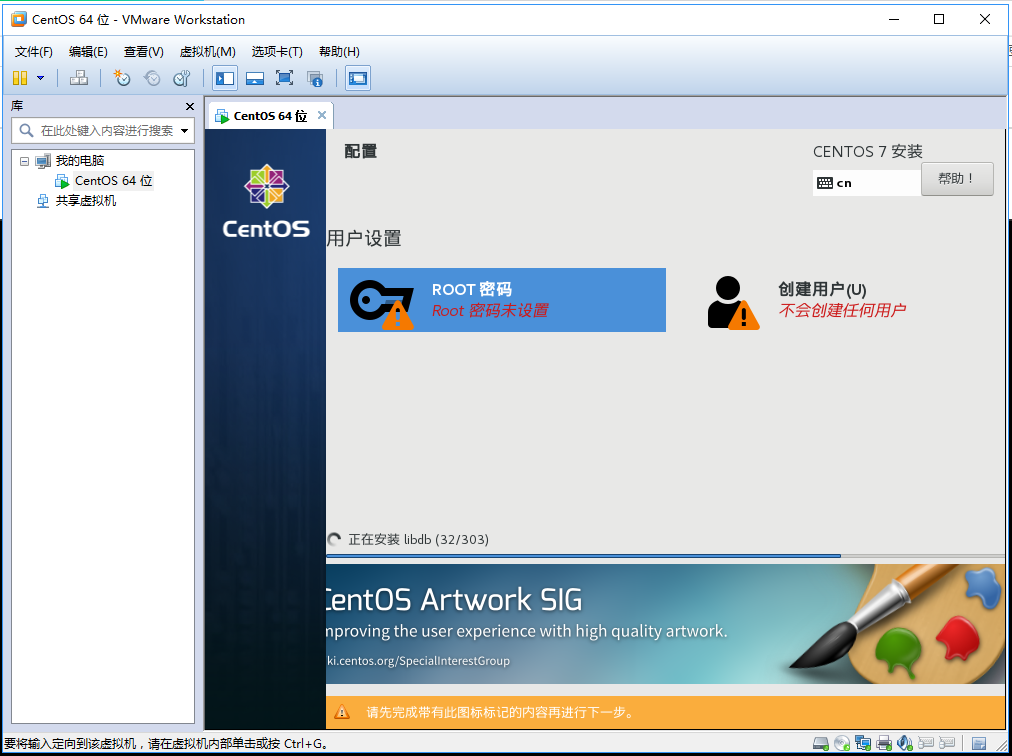1012x756 pixels.
Task: Close the CentOS 64 位 tab
Action: click(321, 115)
